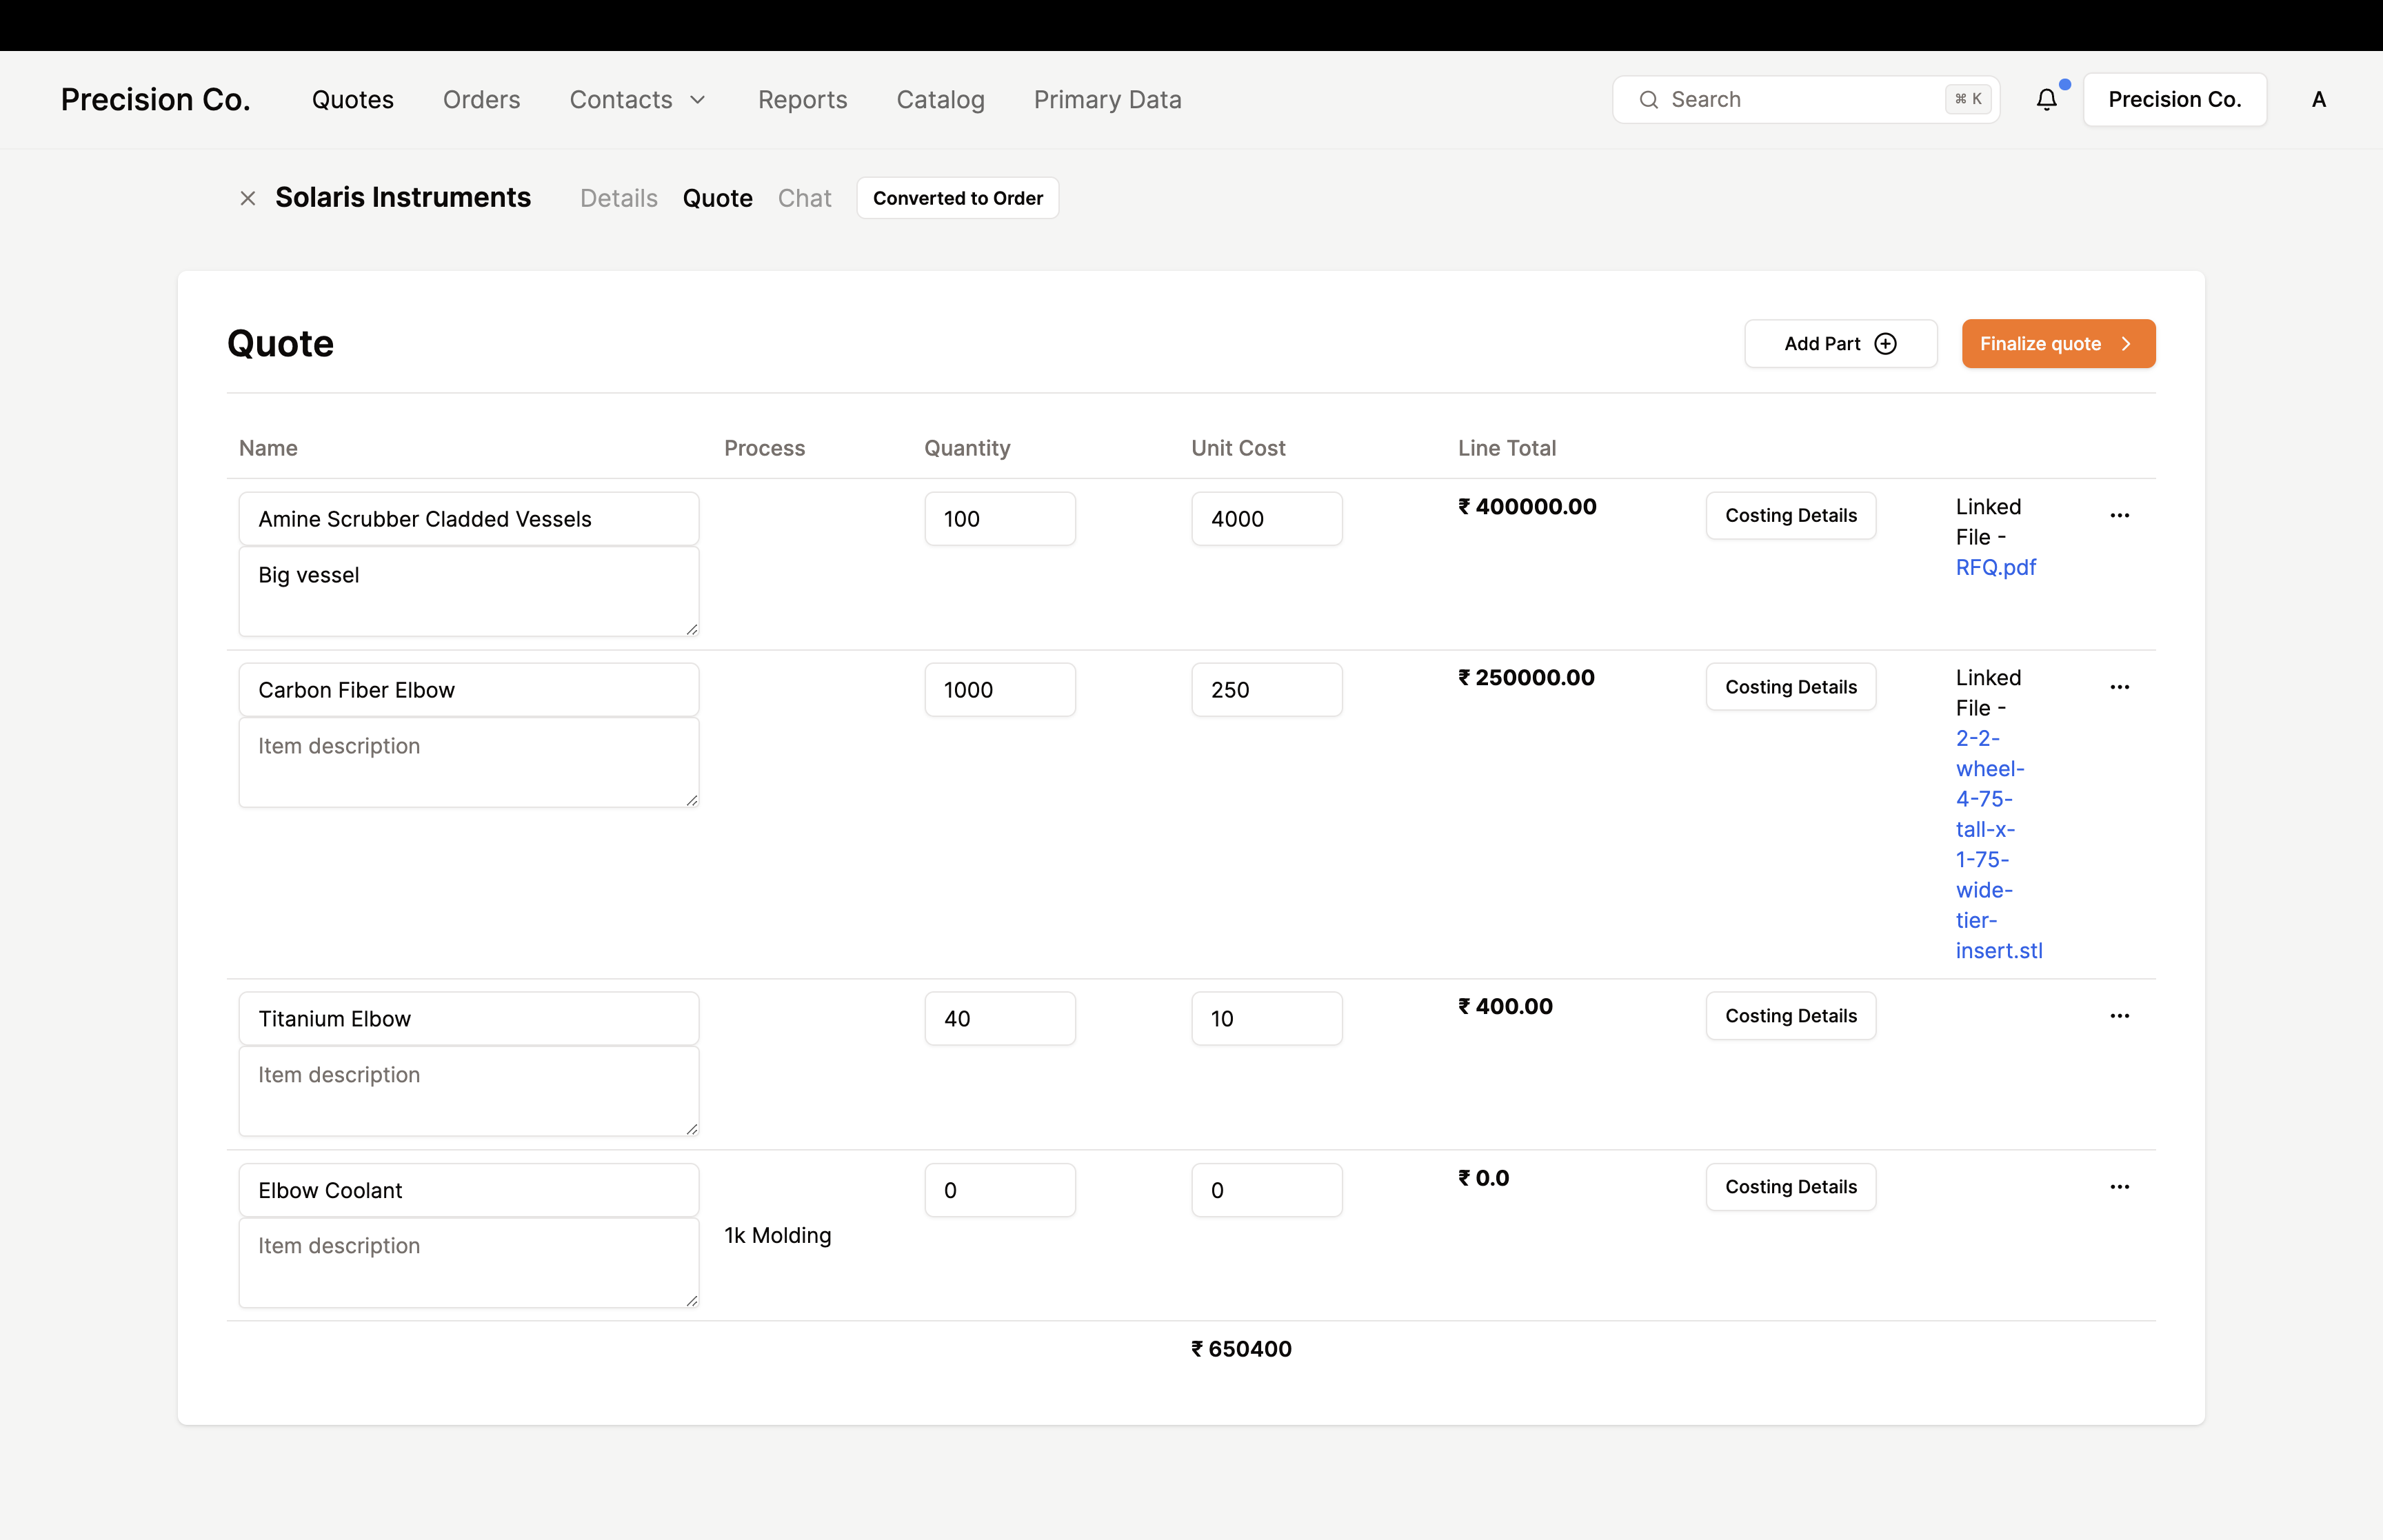Switch to the Details tab
2383x1540 pixels.
(x=618, y=198)
